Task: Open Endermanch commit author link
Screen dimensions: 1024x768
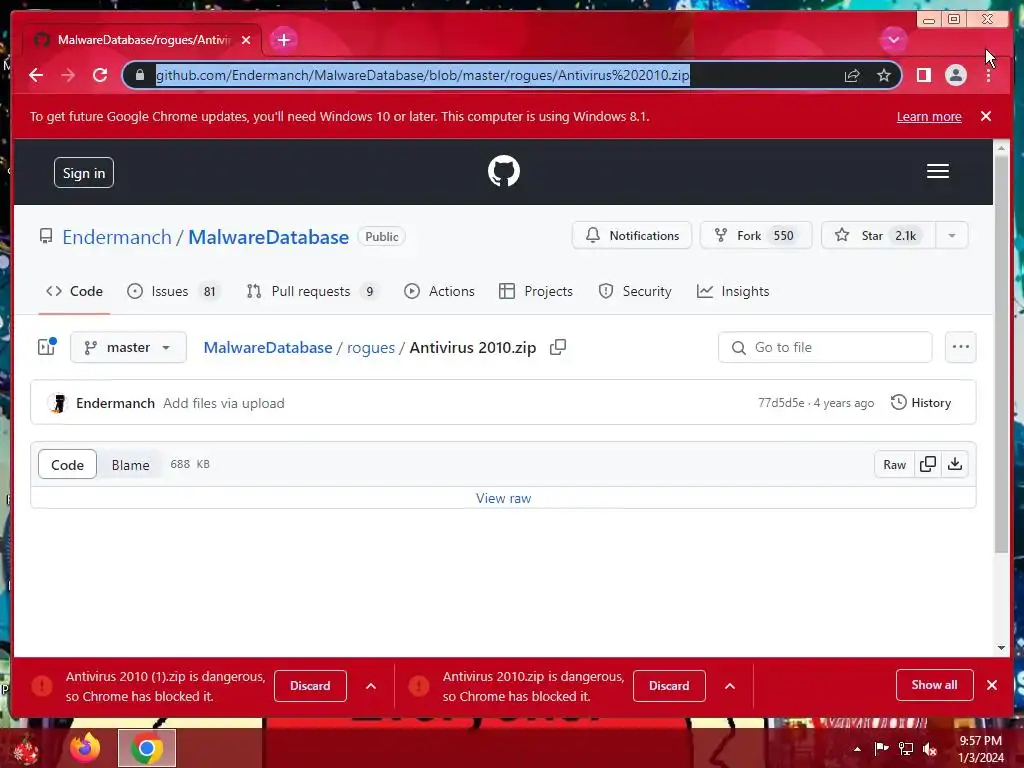Action: click(x=115, y=403)
